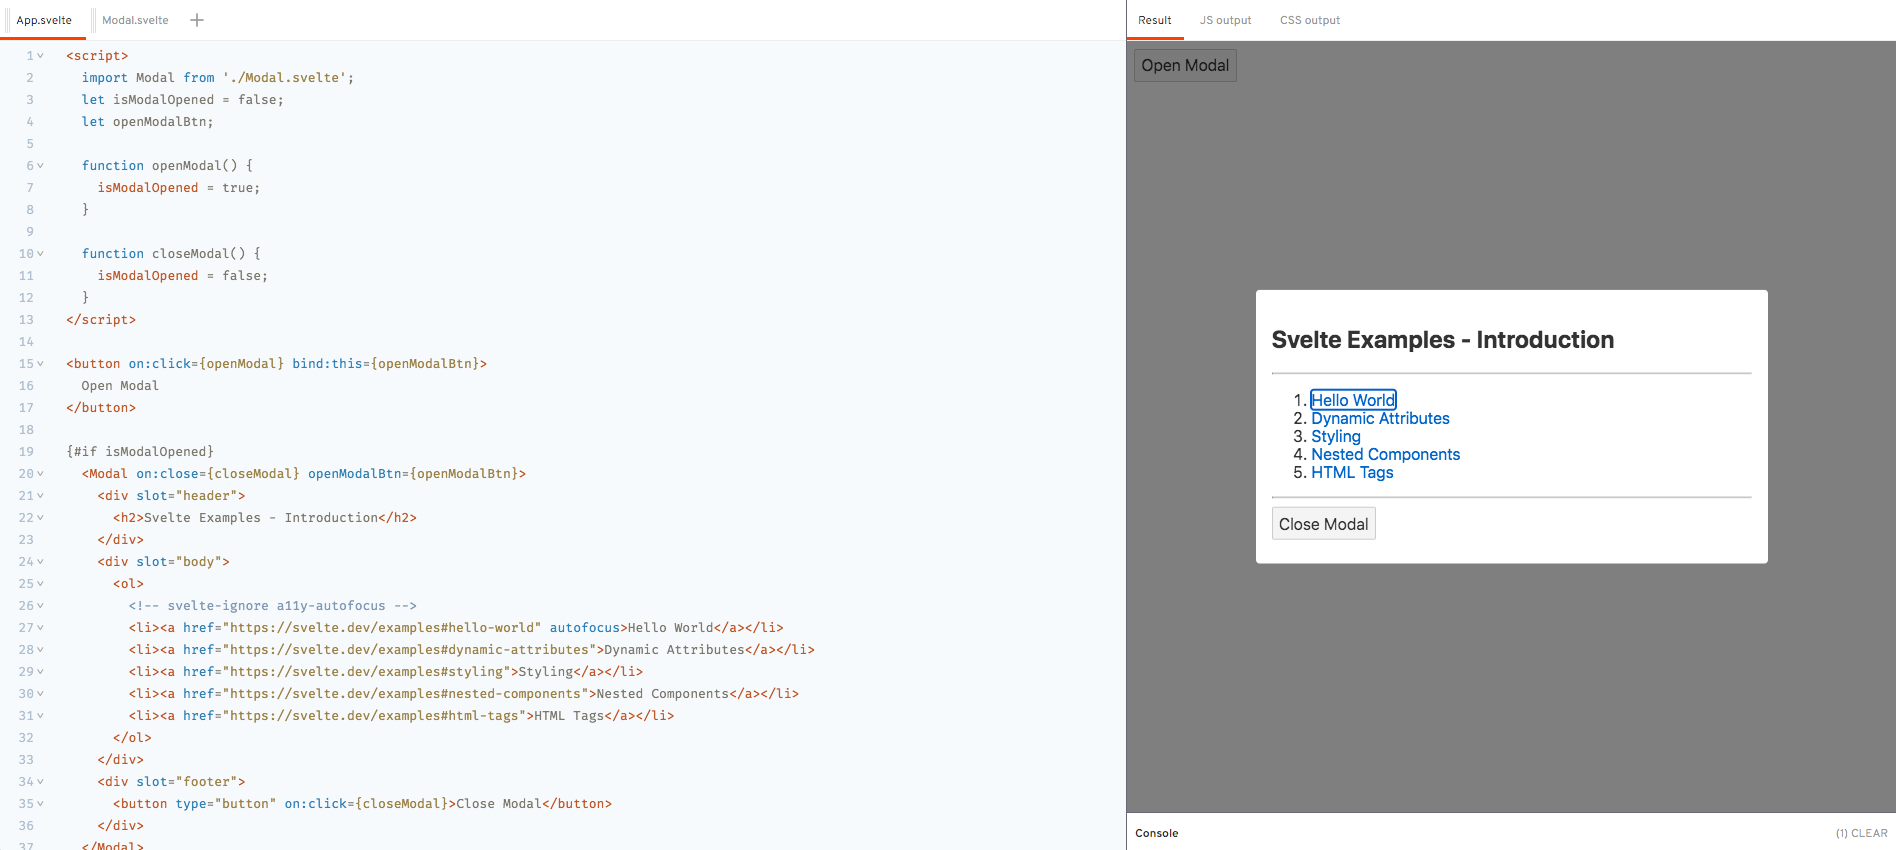
Task: Collapse the ol list fold at line 25
Action: coord(41,584)
